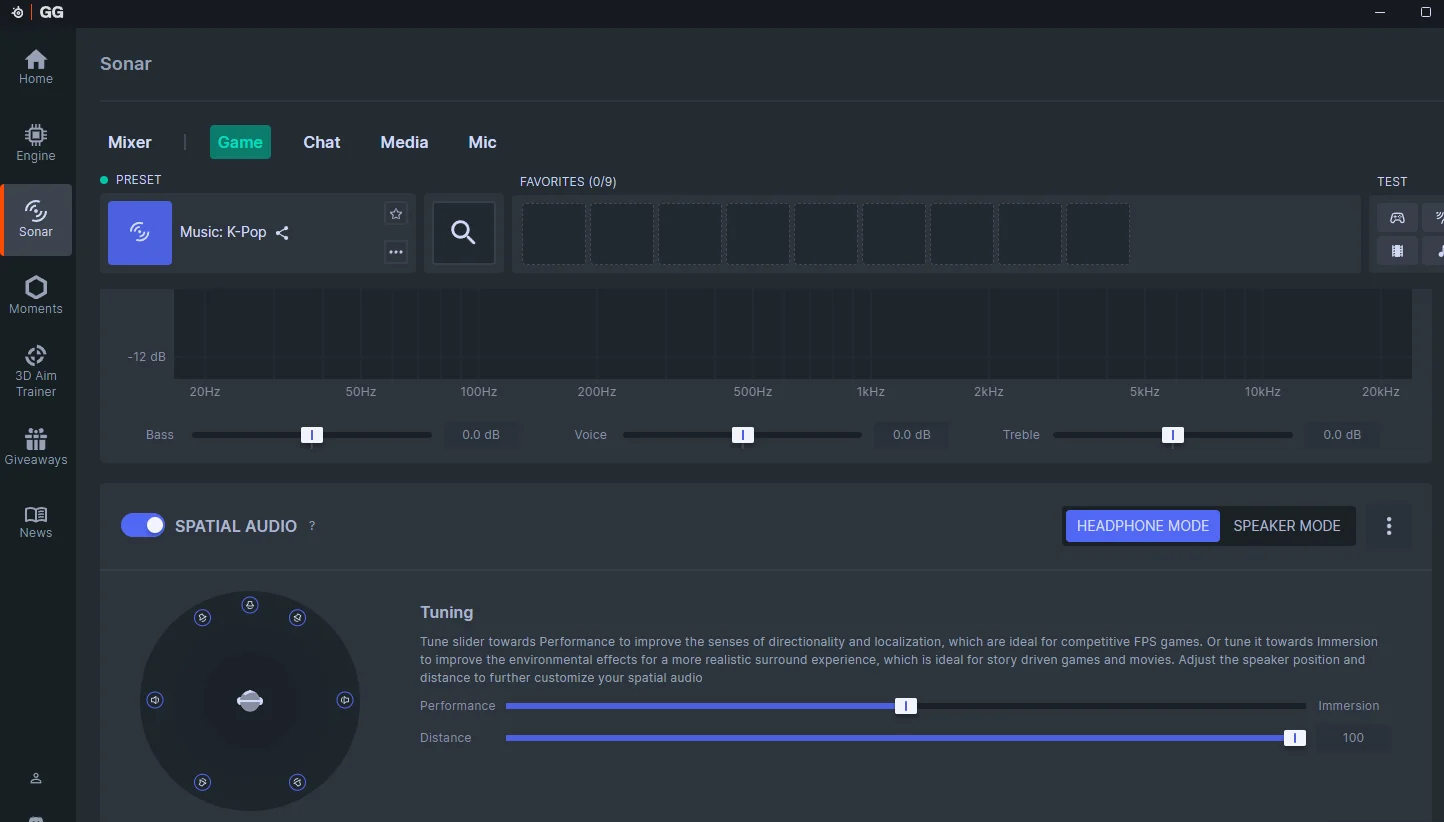Click the PRESET label
Image resolution: width=1444 pixels, height=822 pixels.
pyautogui.click(x=138, y=180)
